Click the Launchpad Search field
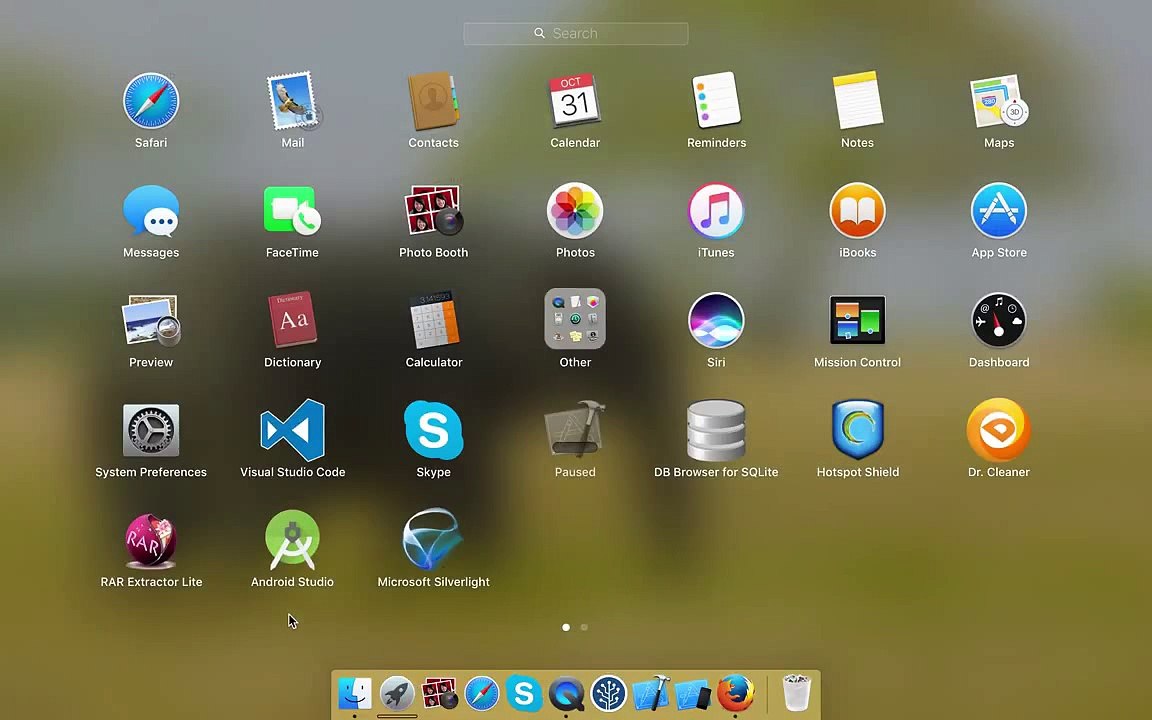This screenshot has height=720, width=1152. [576, 33]
